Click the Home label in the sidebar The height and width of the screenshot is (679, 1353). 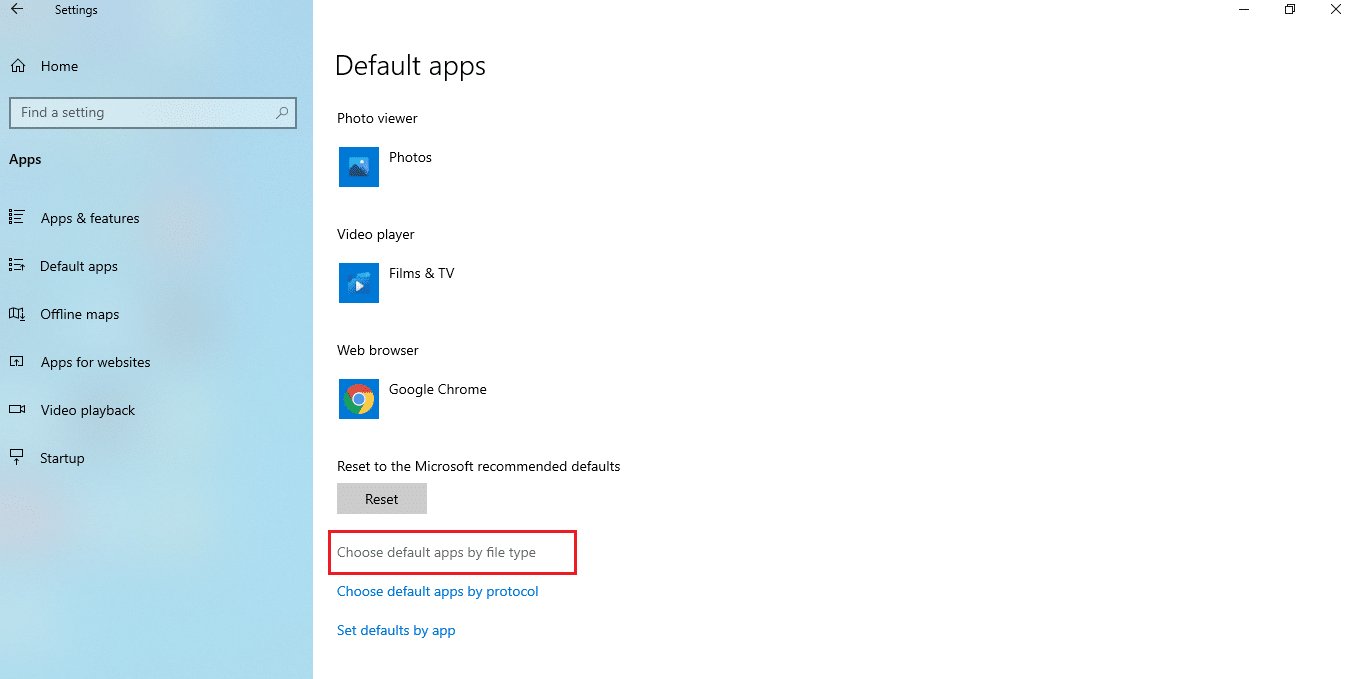coord(59,66)
